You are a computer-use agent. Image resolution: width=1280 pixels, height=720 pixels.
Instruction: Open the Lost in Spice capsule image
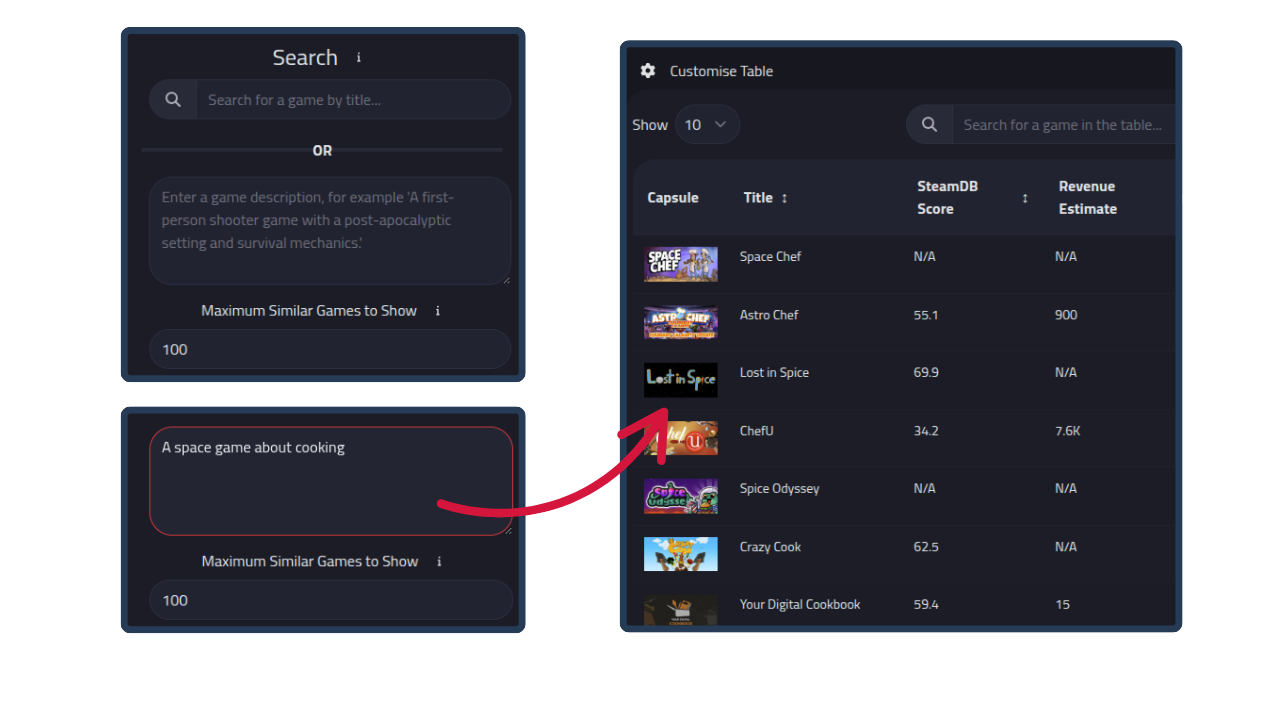680,380
